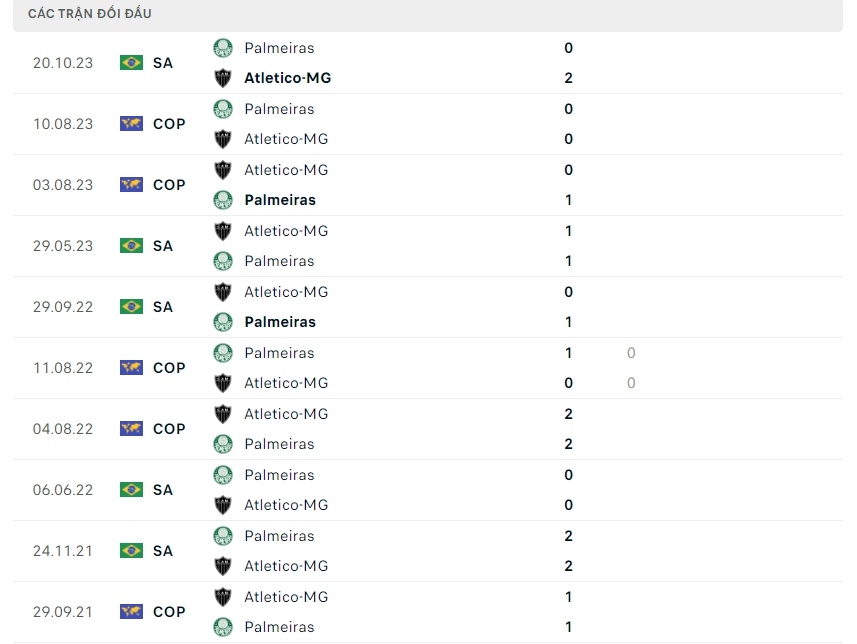Image resolution: width=857 pixels, height=644 pixels.
Task: Open Atletico-MG team link in 29.05.23 match
Action: coord(286,231)
